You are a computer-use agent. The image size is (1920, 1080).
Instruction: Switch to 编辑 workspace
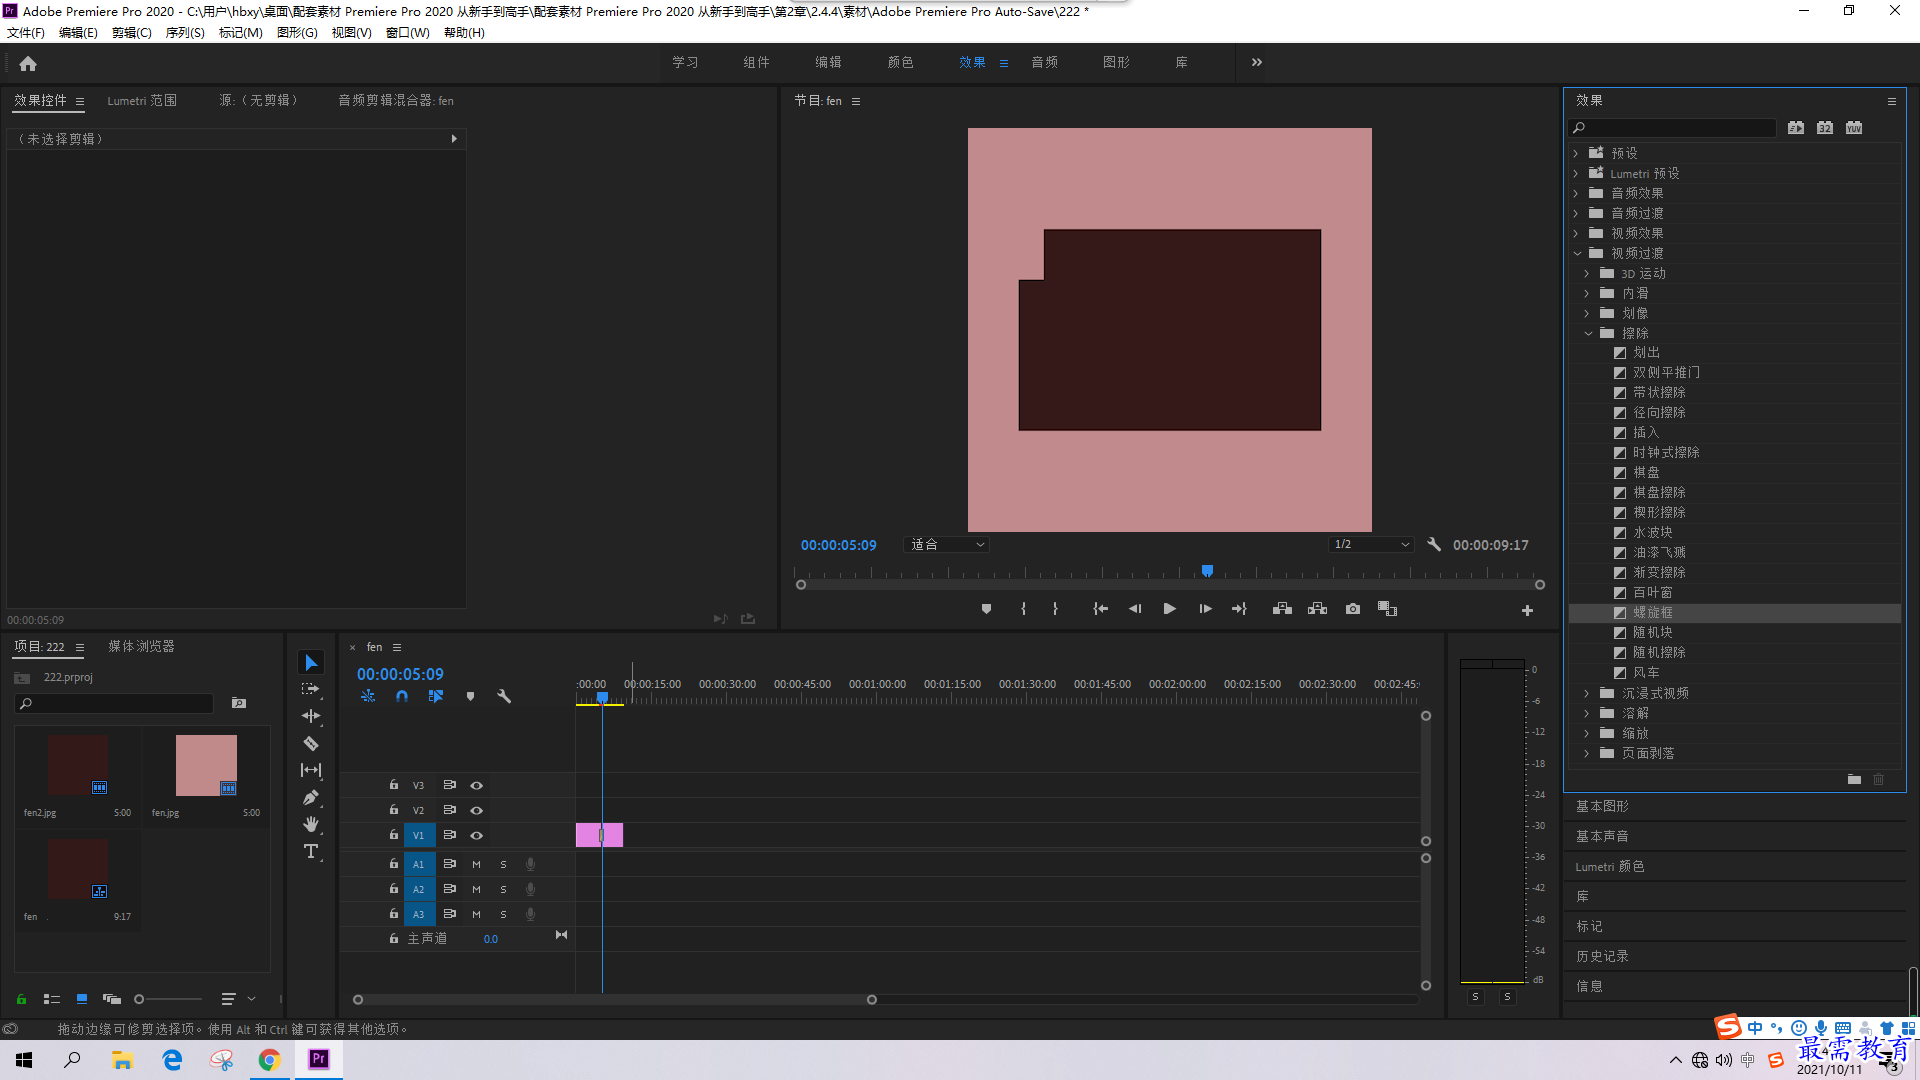click(828, 62)
